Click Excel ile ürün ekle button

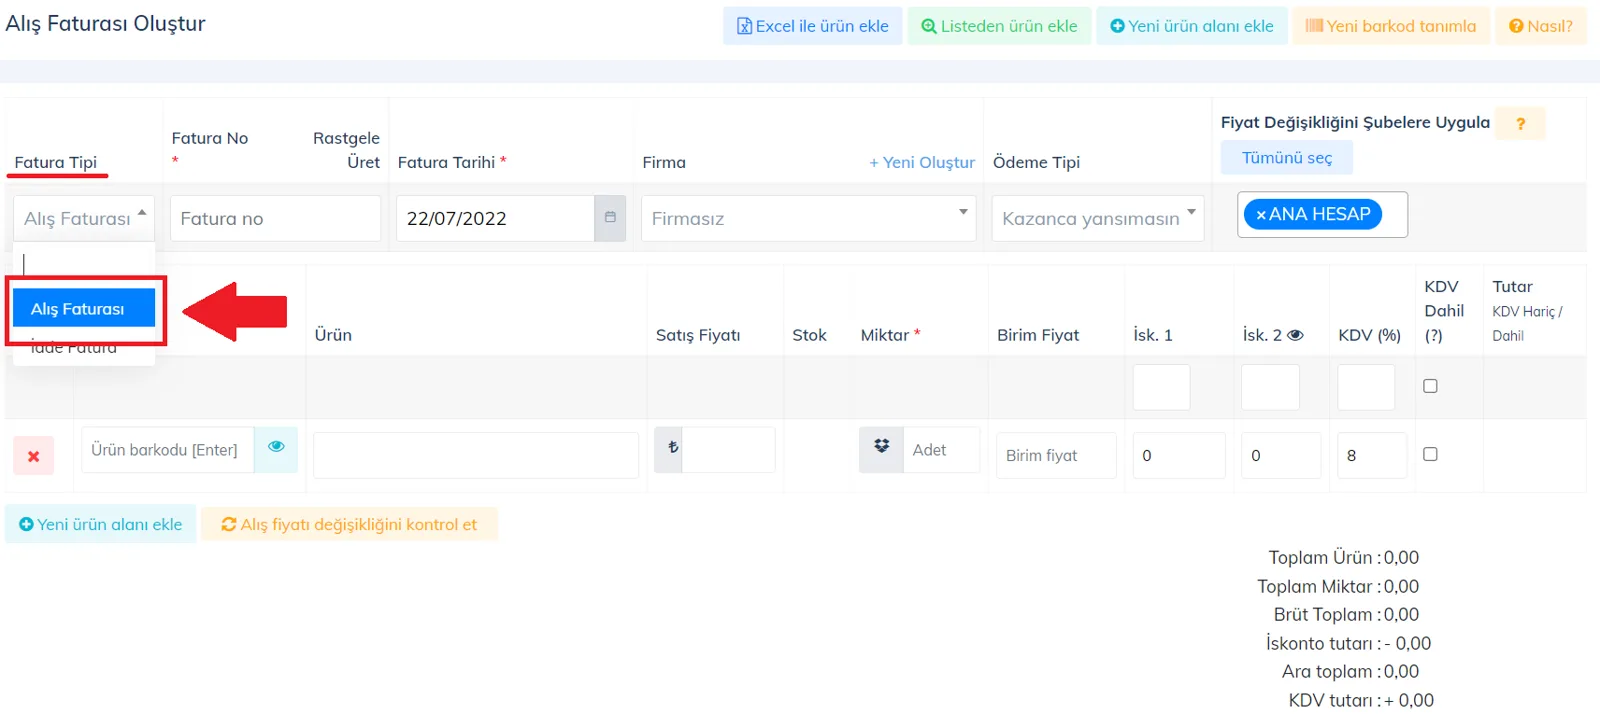coord(813,26)
